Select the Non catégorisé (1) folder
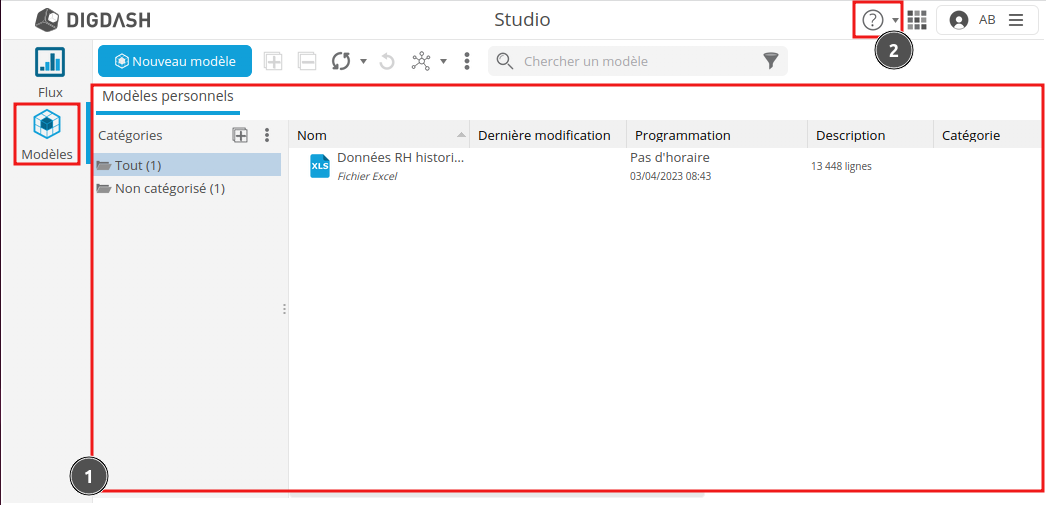 [169, 188]
